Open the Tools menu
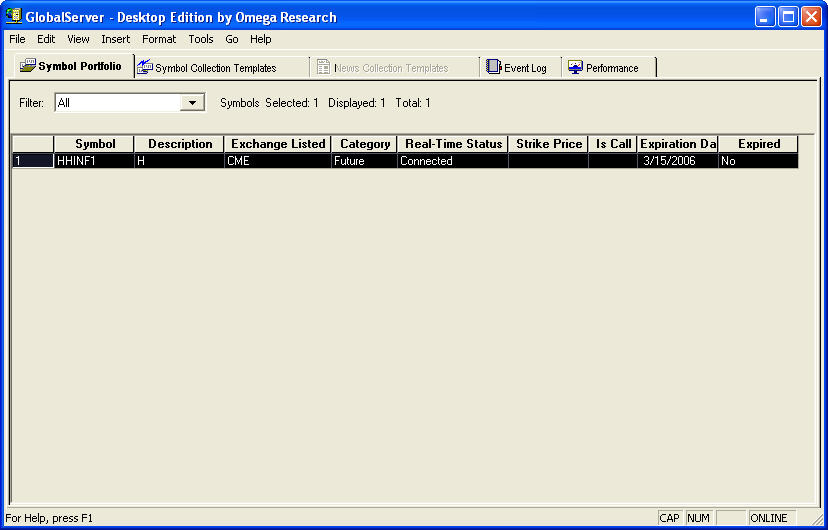Image resolution: width=828 pixels, height=530 pixels. coord(201,39)
